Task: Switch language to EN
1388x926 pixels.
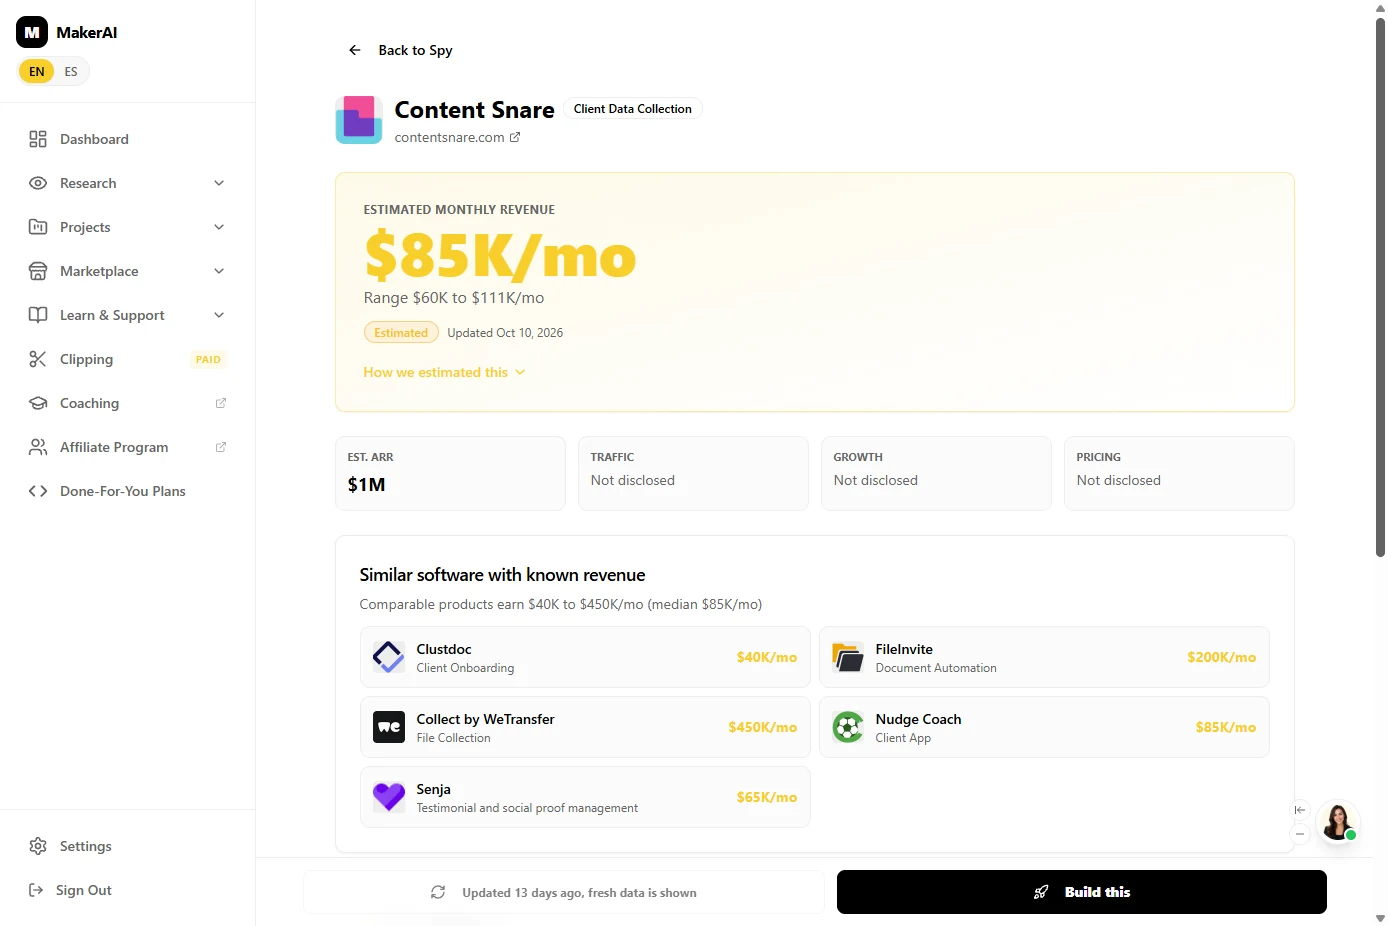Action: coord(37,71)
